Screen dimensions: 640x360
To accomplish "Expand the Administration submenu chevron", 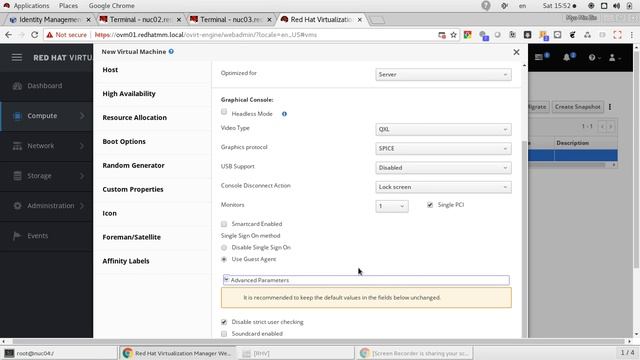I will pos(82,206).
